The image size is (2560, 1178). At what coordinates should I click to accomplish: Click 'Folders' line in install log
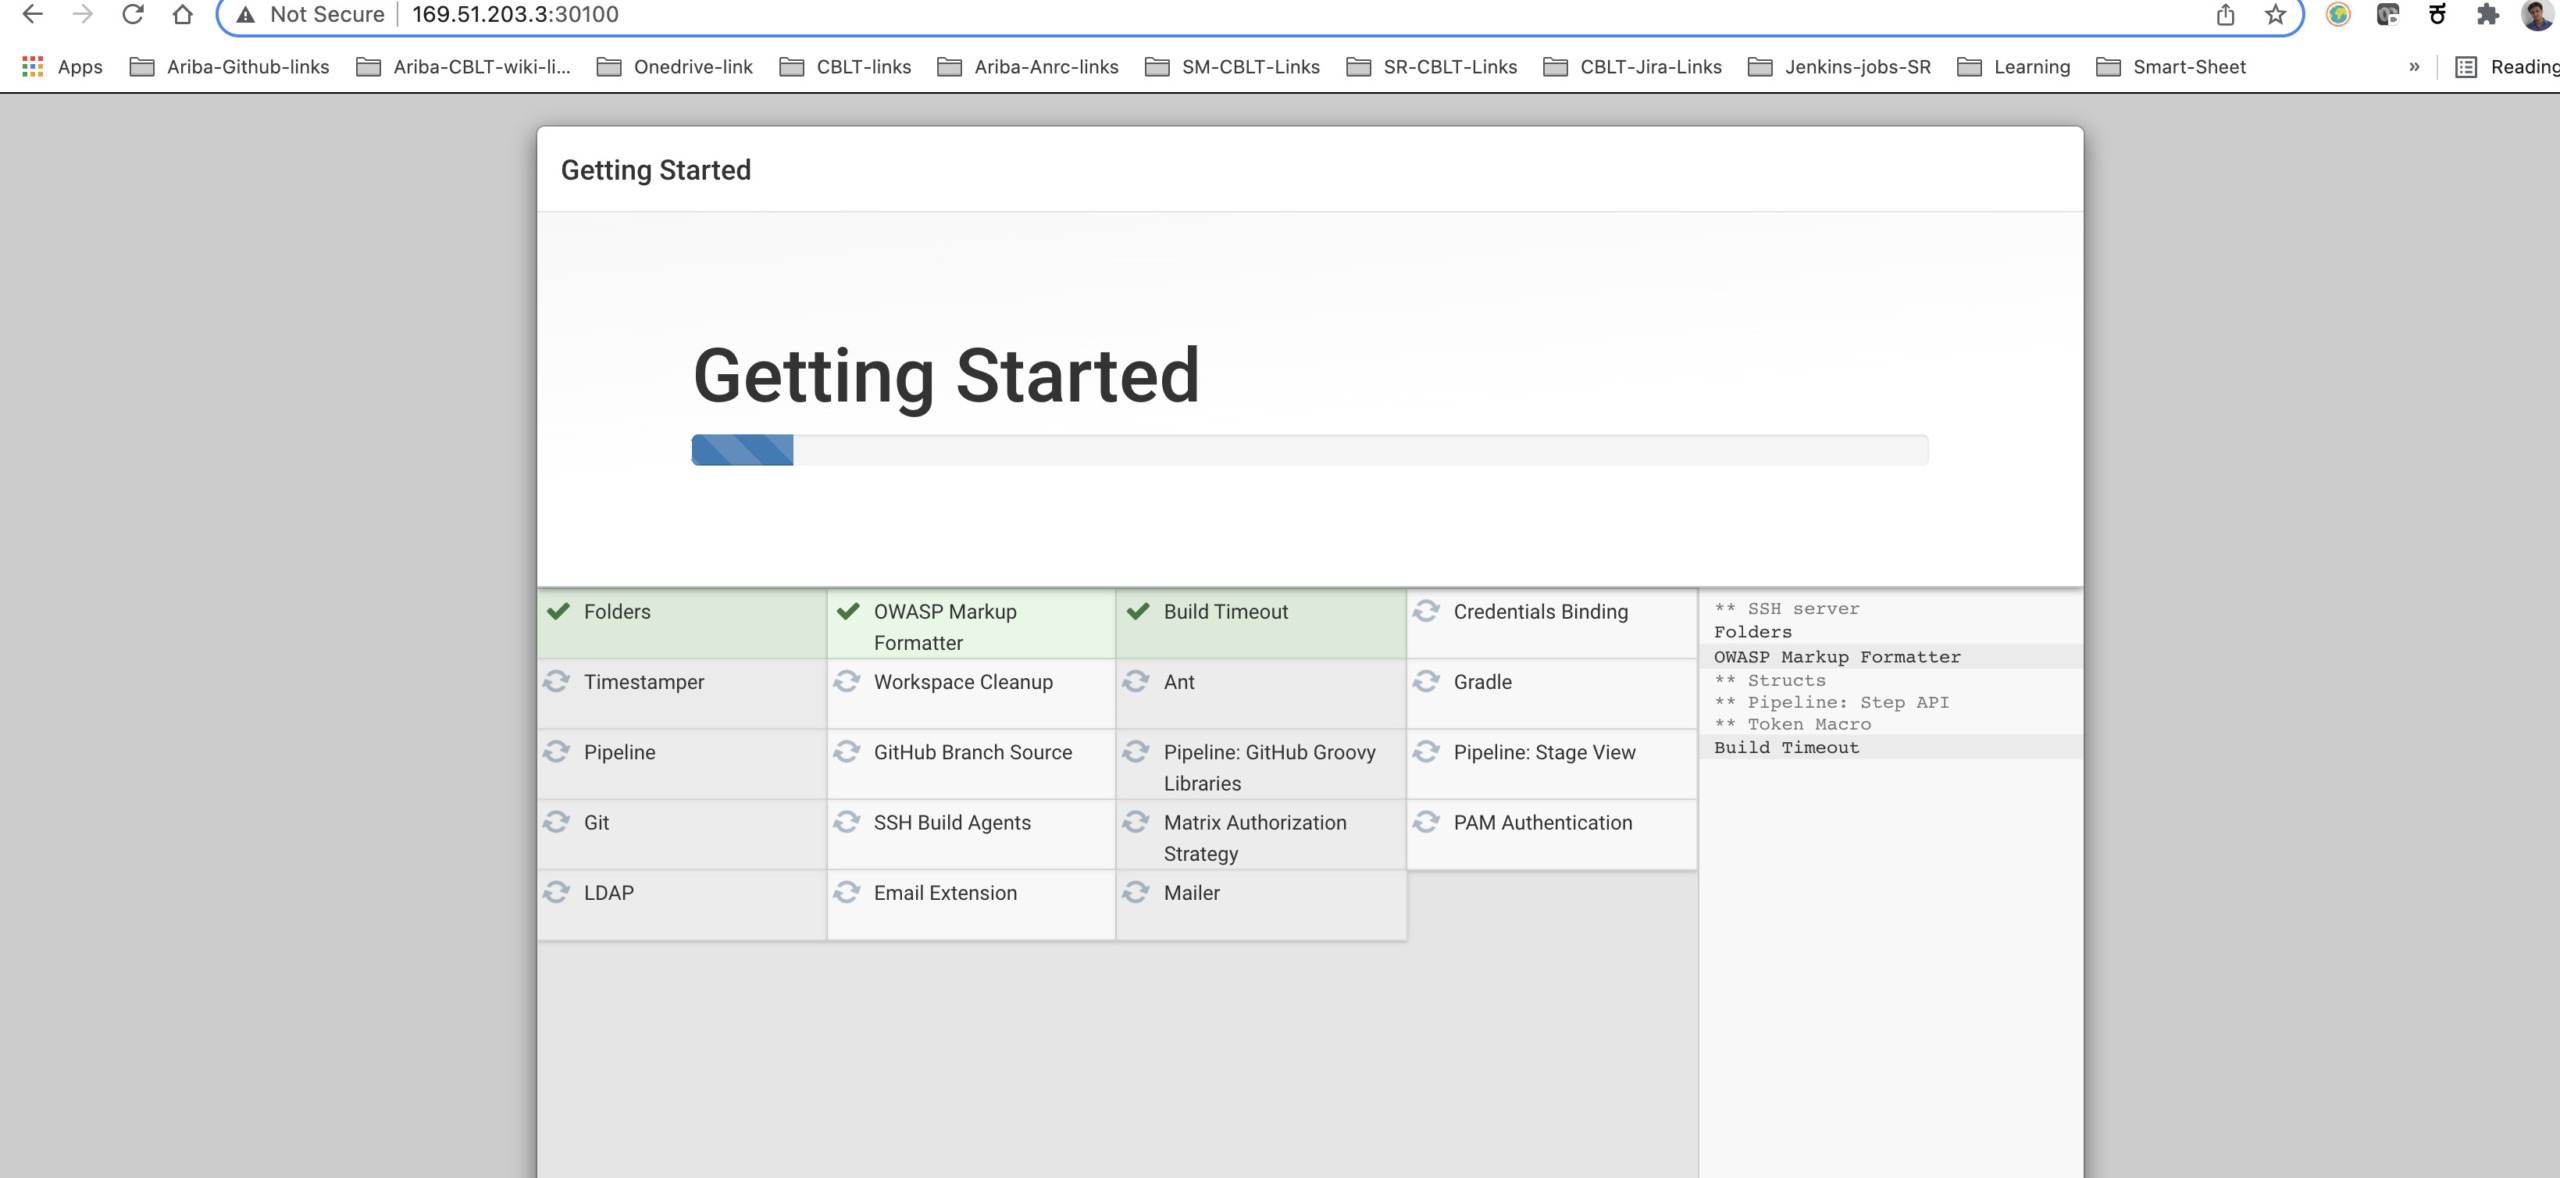click(x=1752, y=632)
